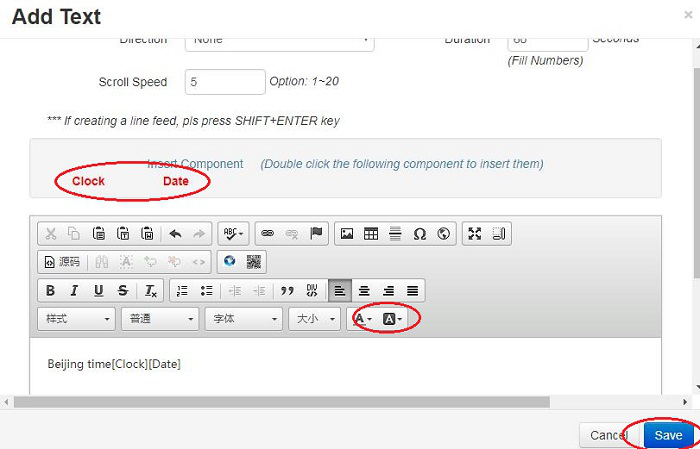This screenshot has width=700, height=449.
Task: Click the Save button
Action: coord(668,435)
